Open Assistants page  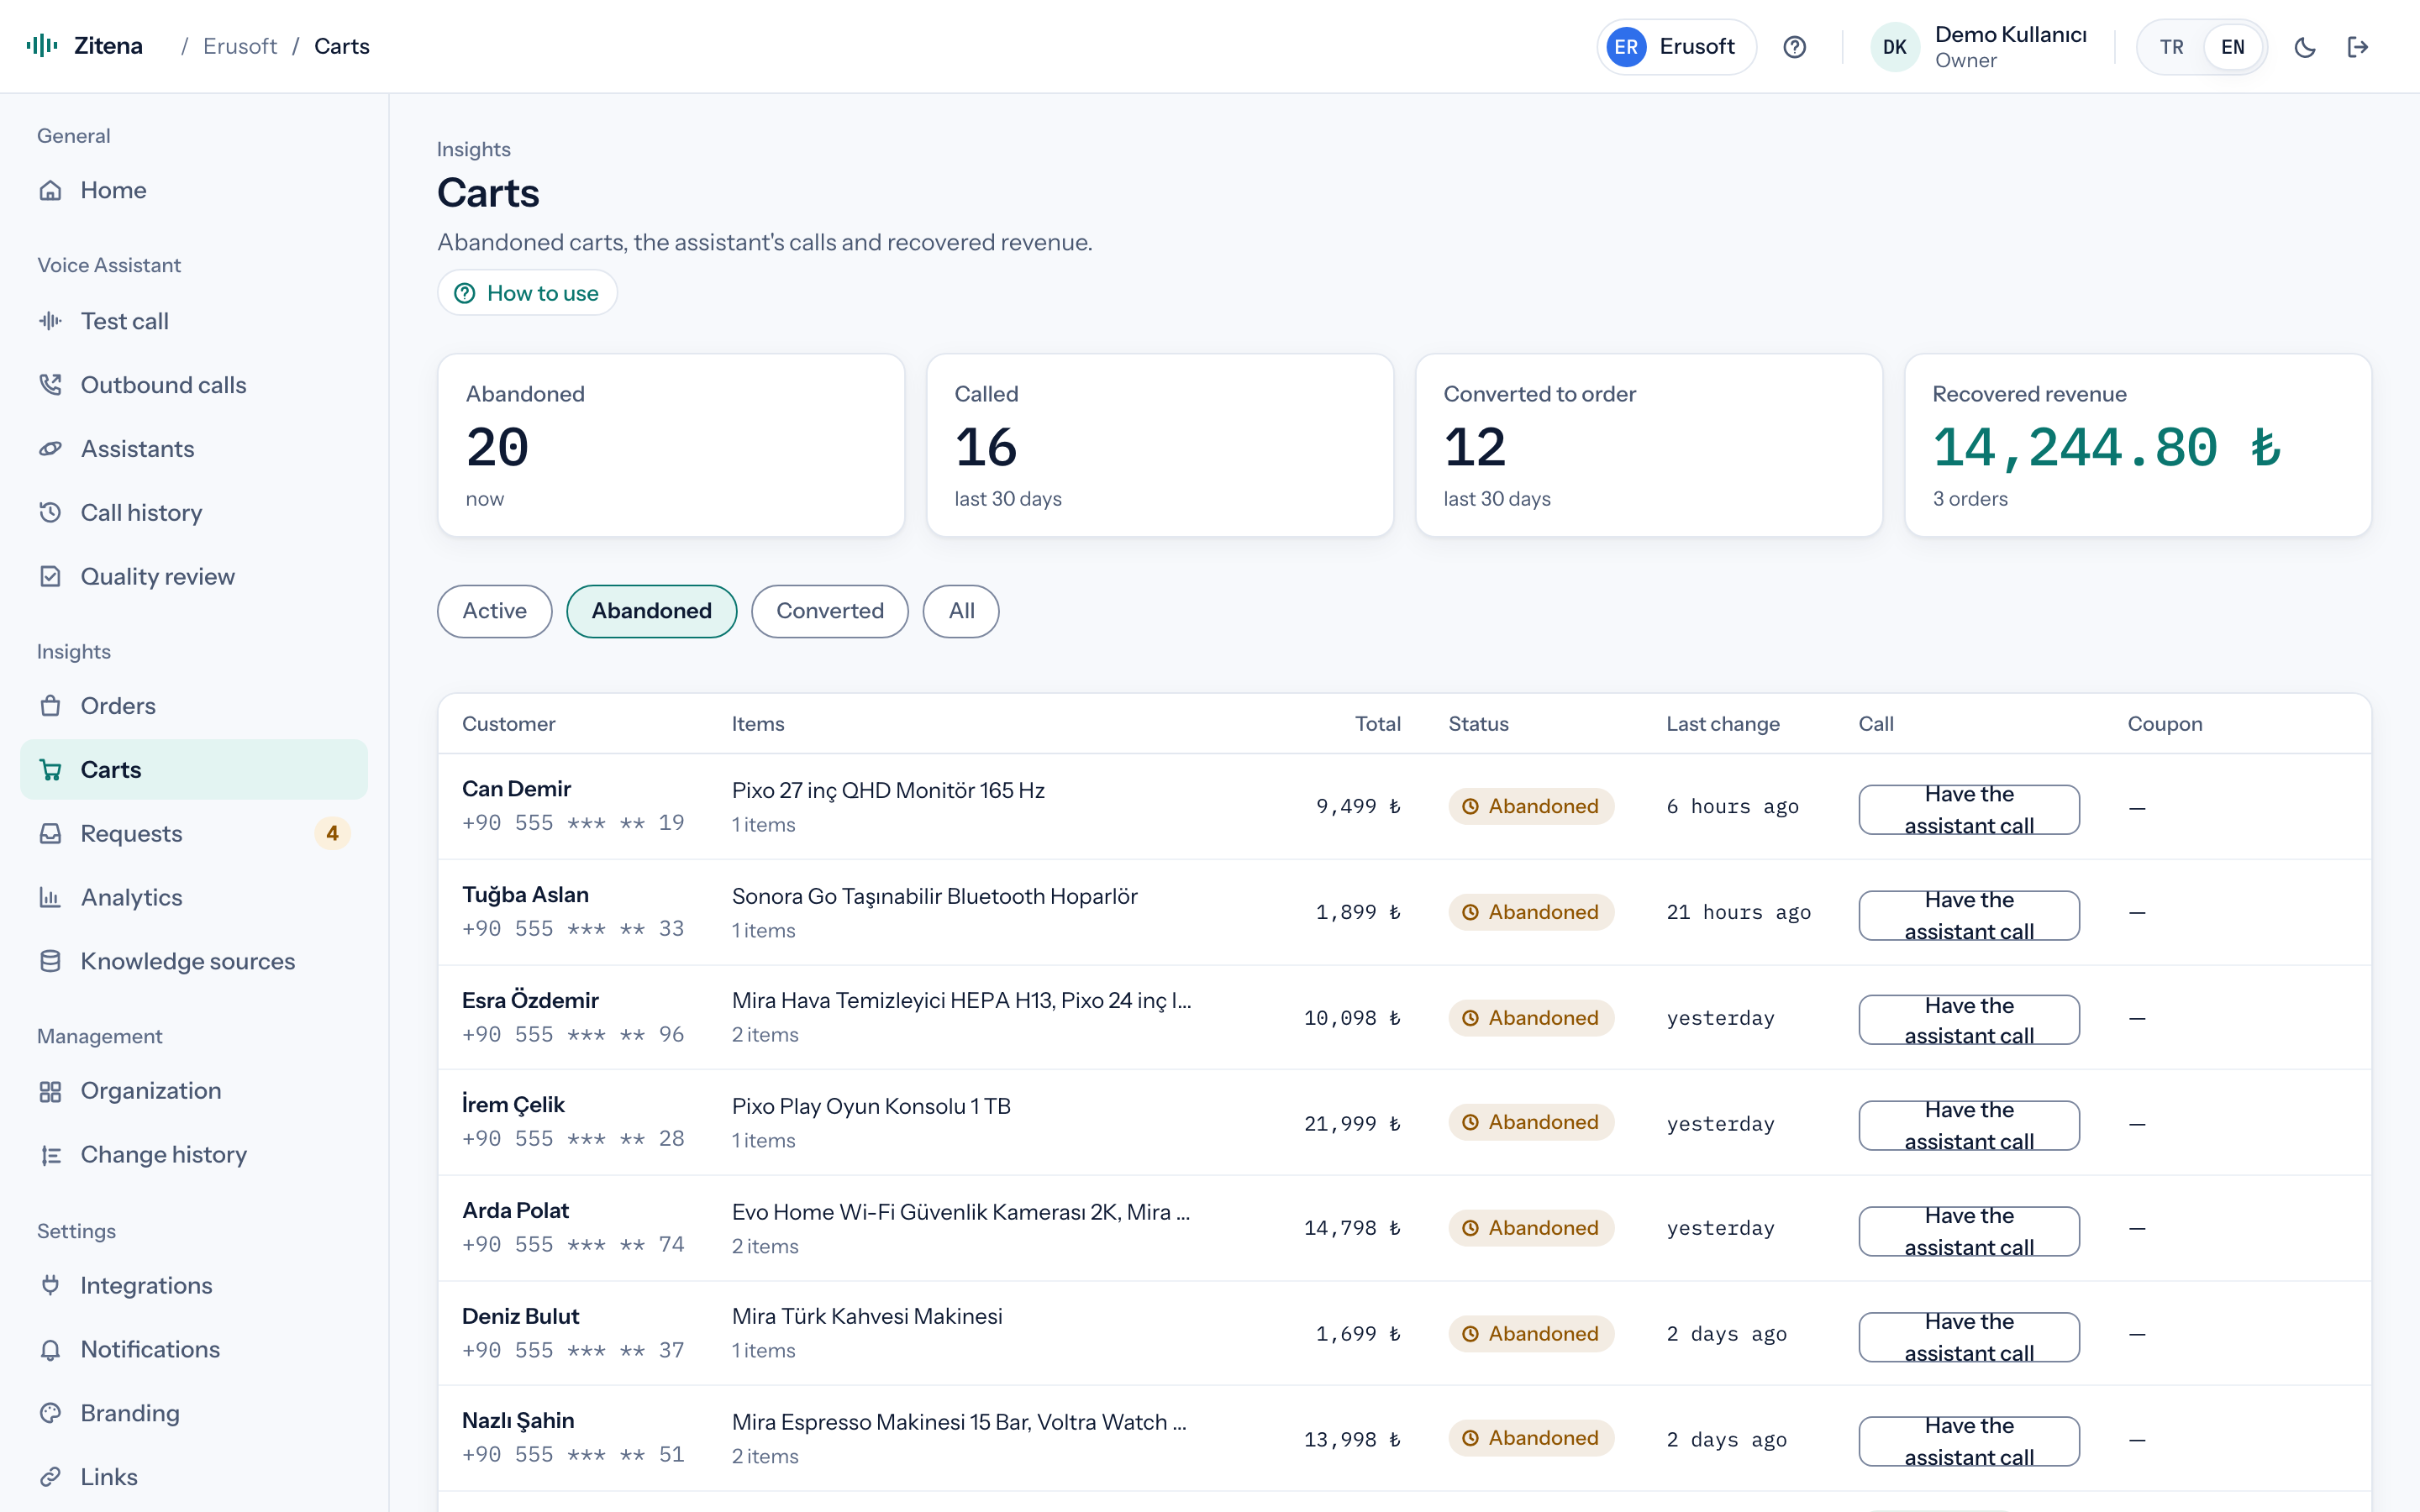pyautogui.click(x=194, y=449)
